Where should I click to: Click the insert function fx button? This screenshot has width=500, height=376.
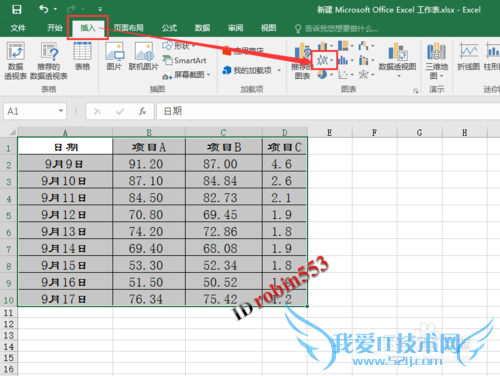(143, 111)
